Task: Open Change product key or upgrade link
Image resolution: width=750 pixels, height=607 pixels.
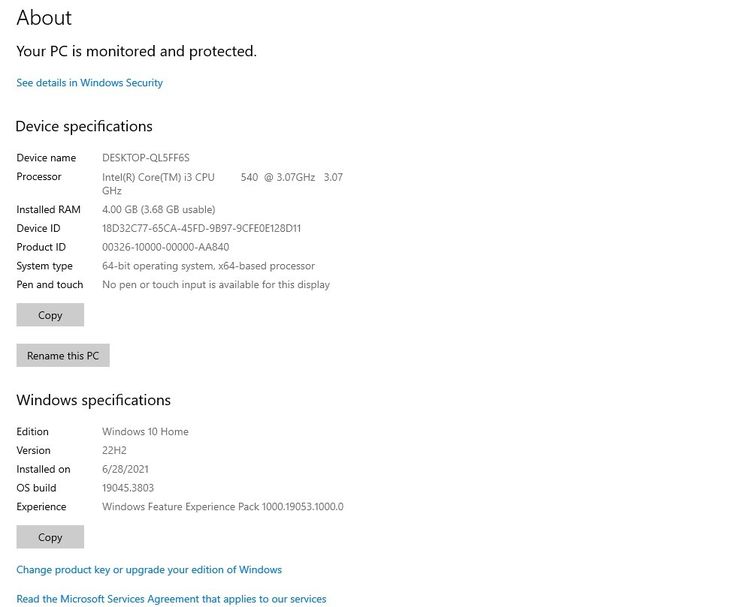Action: point(149,570)
